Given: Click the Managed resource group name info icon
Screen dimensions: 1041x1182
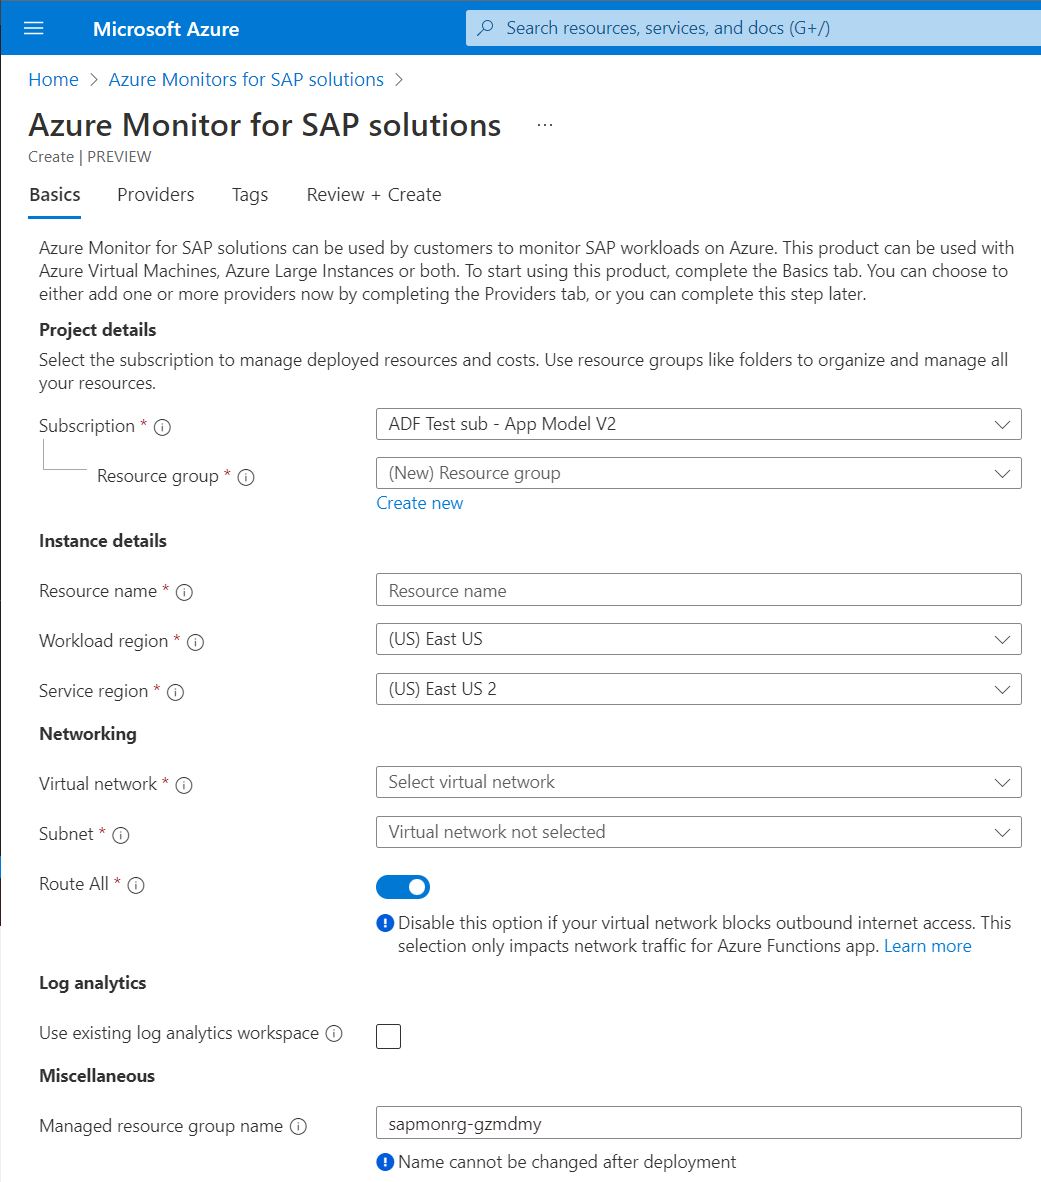Looking at the screenshot, I should (x=298, y=1126).
